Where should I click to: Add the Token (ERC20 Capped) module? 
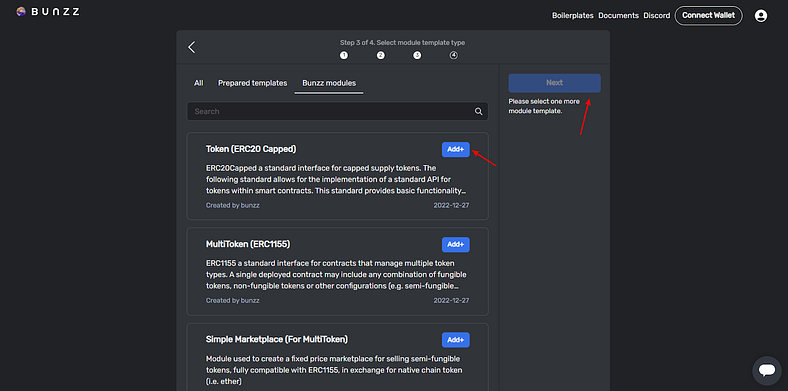pos(455,149)
